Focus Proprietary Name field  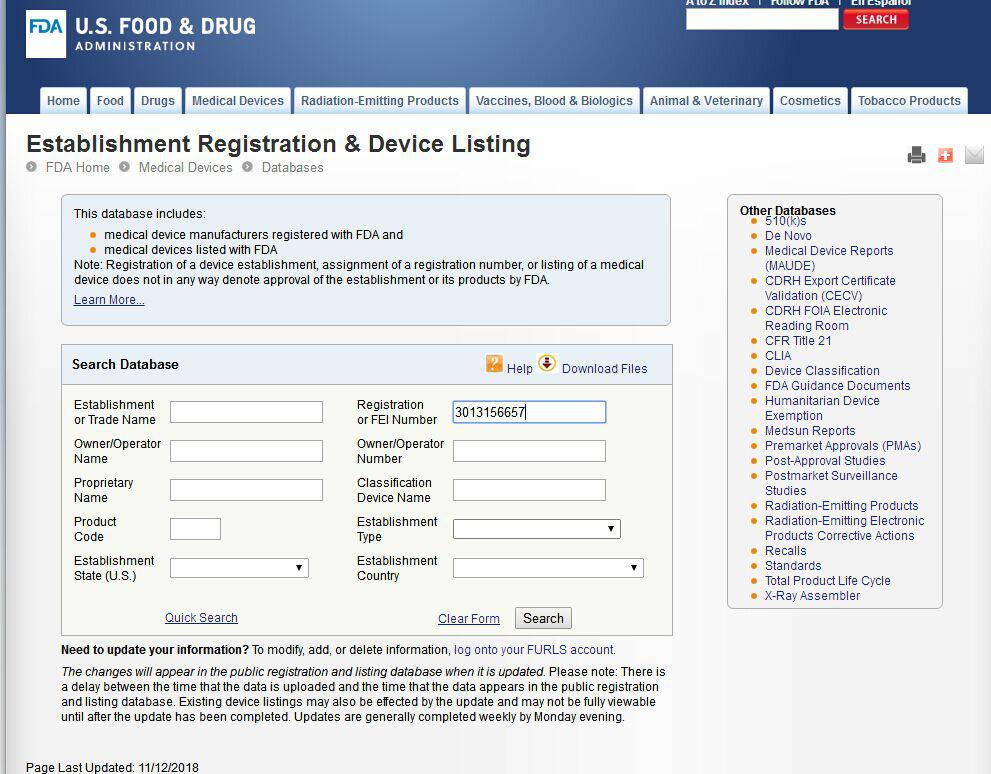click(x=246, y=490)
